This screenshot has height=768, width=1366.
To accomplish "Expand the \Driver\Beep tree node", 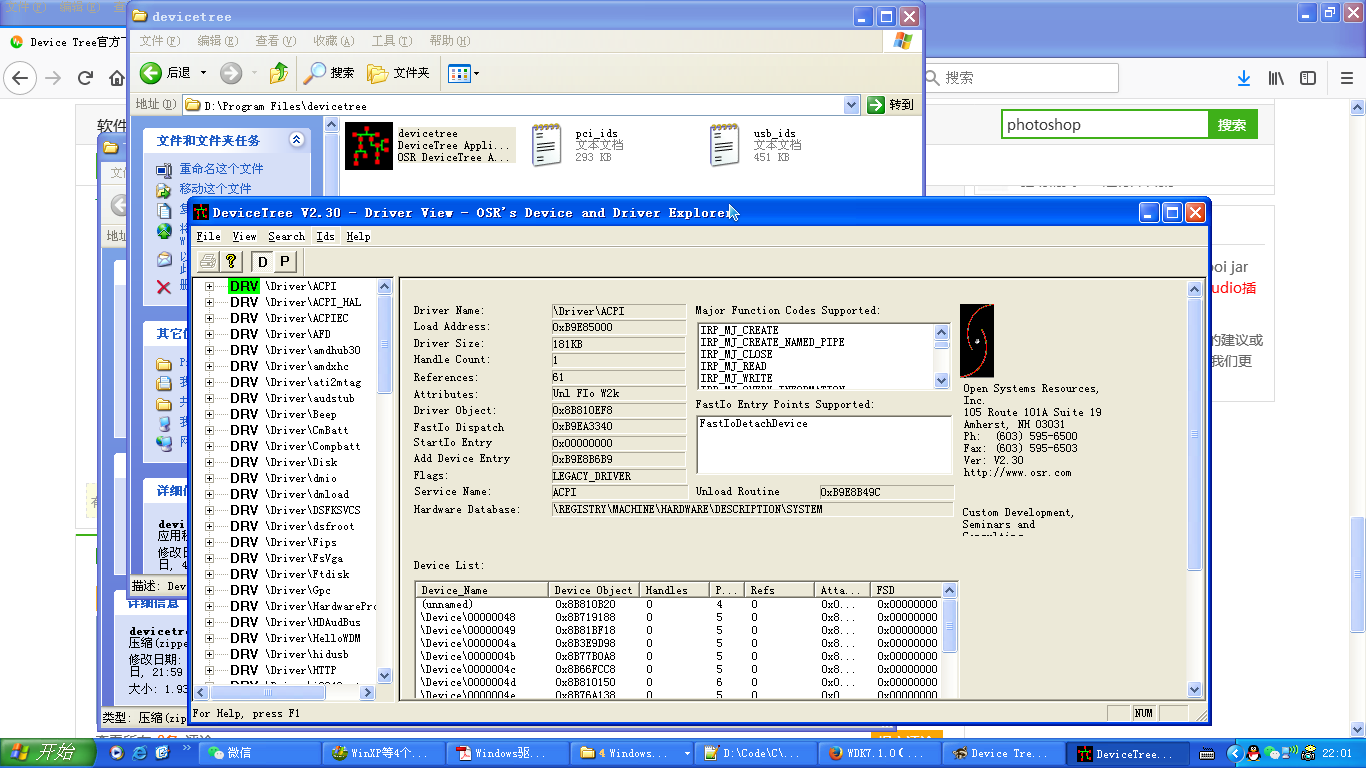I will pyautogui.click(x=210, y=414).
